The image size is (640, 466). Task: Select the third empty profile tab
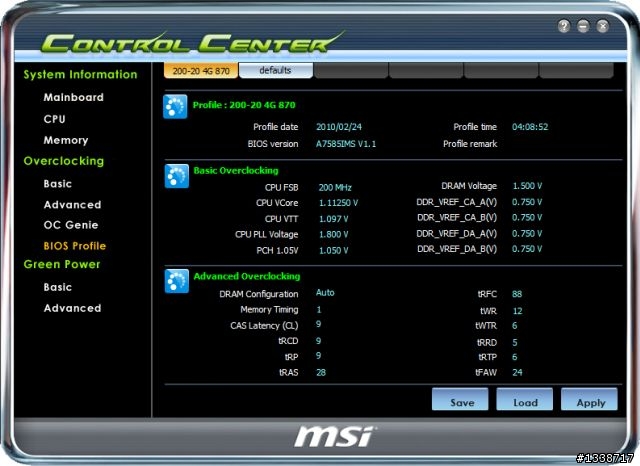(351, 70)
